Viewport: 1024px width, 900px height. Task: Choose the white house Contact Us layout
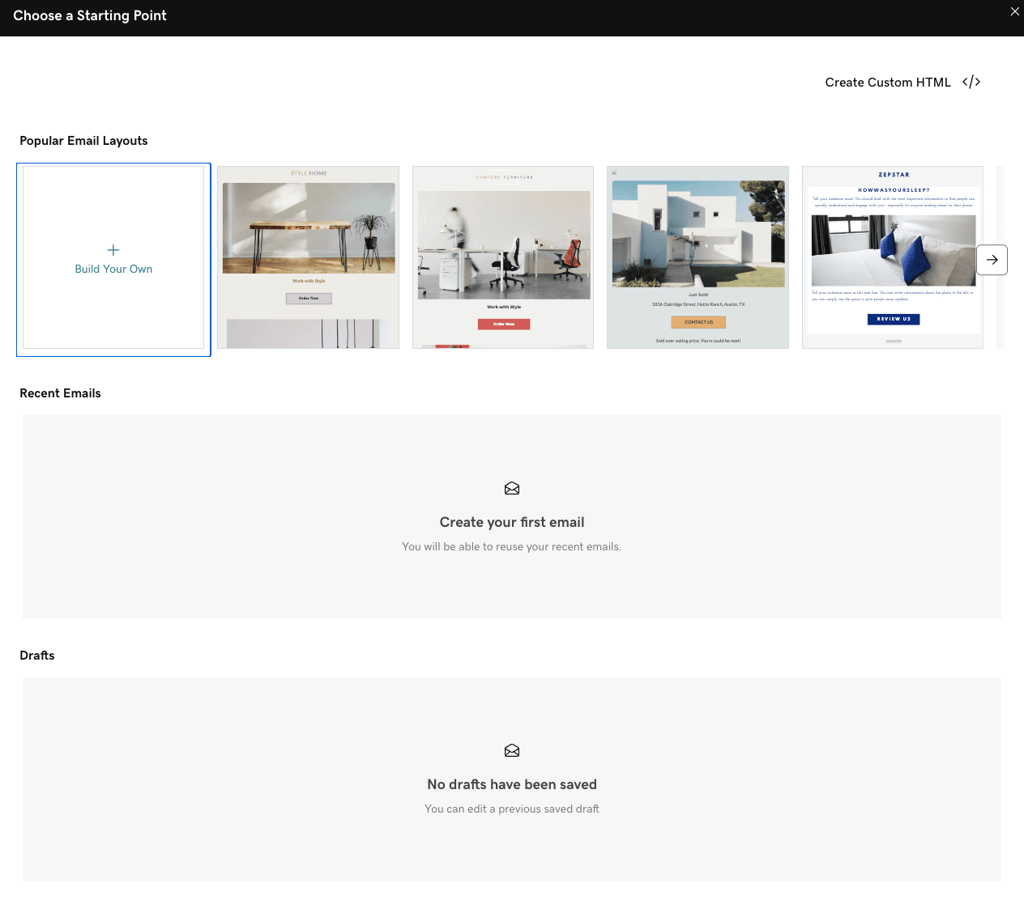pyautogui.click(x=697, y=257)
